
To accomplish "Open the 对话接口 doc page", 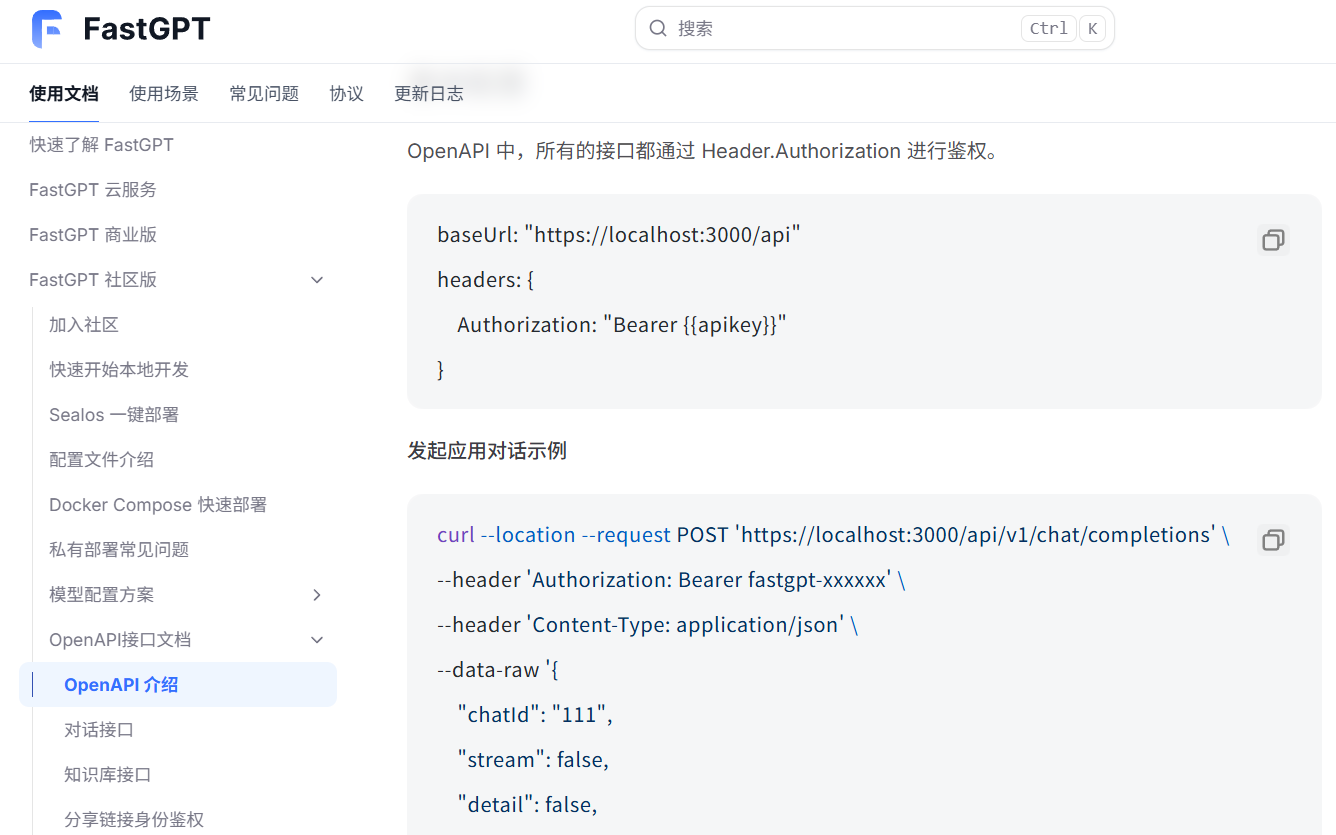I will [99, 730].
